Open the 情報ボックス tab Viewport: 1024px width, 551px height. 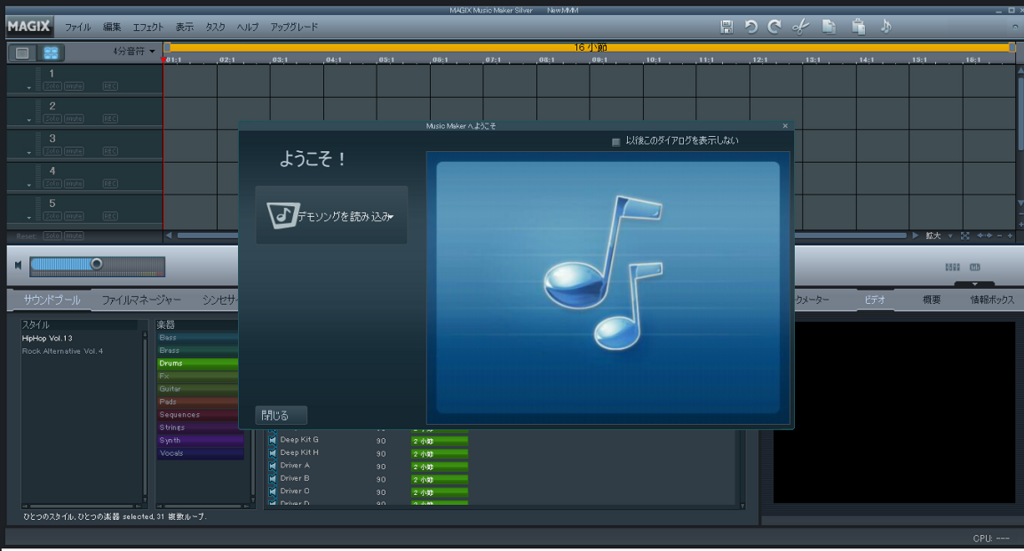992,300
